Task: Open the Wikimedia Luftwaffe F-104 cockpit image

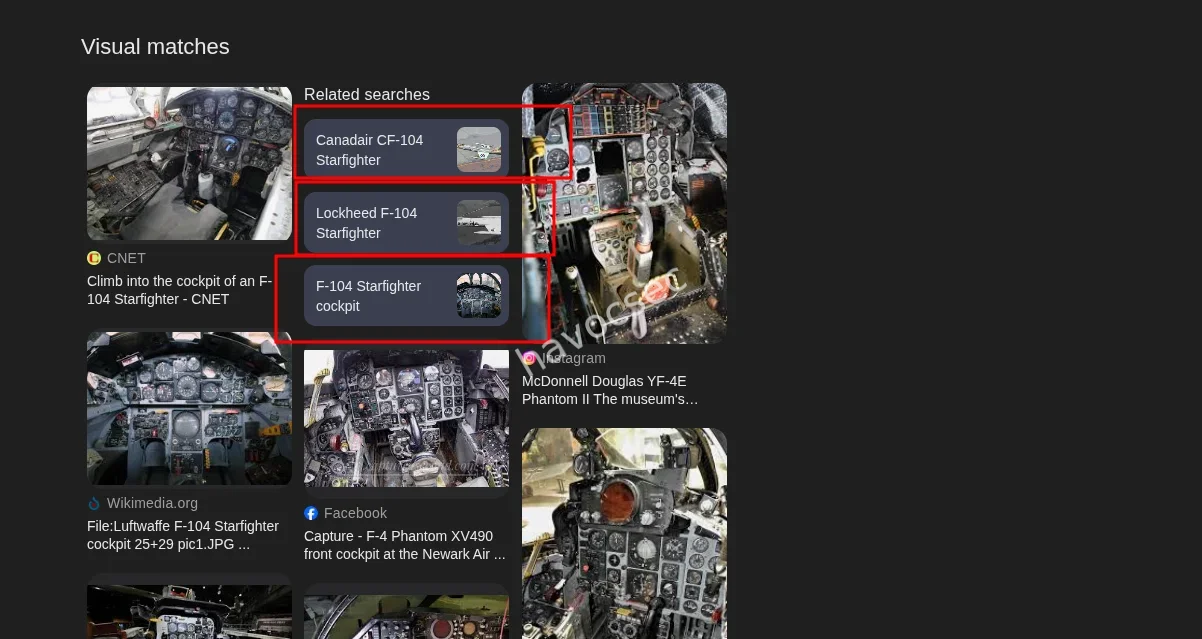Action: point(189,409)
